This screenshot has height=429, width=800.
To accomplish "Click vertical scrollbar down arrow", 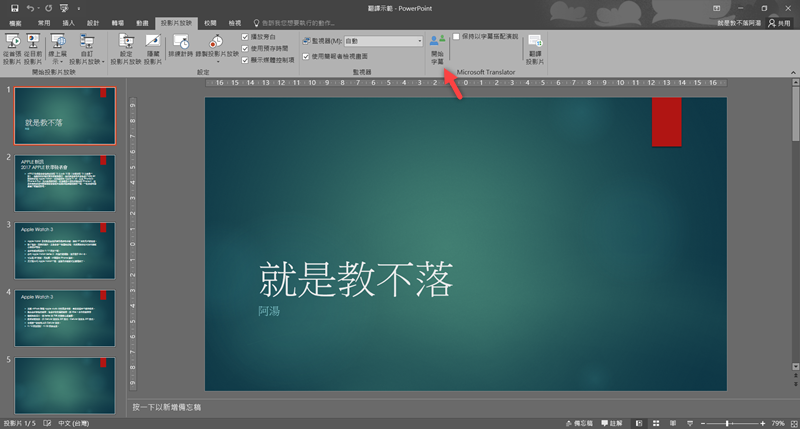I will pyautogui.click(x=795, y=367).
